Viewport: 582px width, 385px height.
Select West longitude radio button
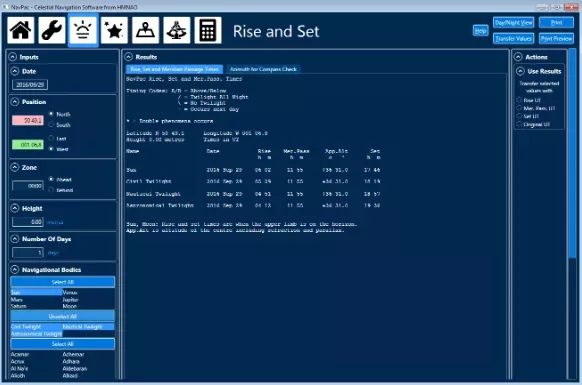click(51, 149)
